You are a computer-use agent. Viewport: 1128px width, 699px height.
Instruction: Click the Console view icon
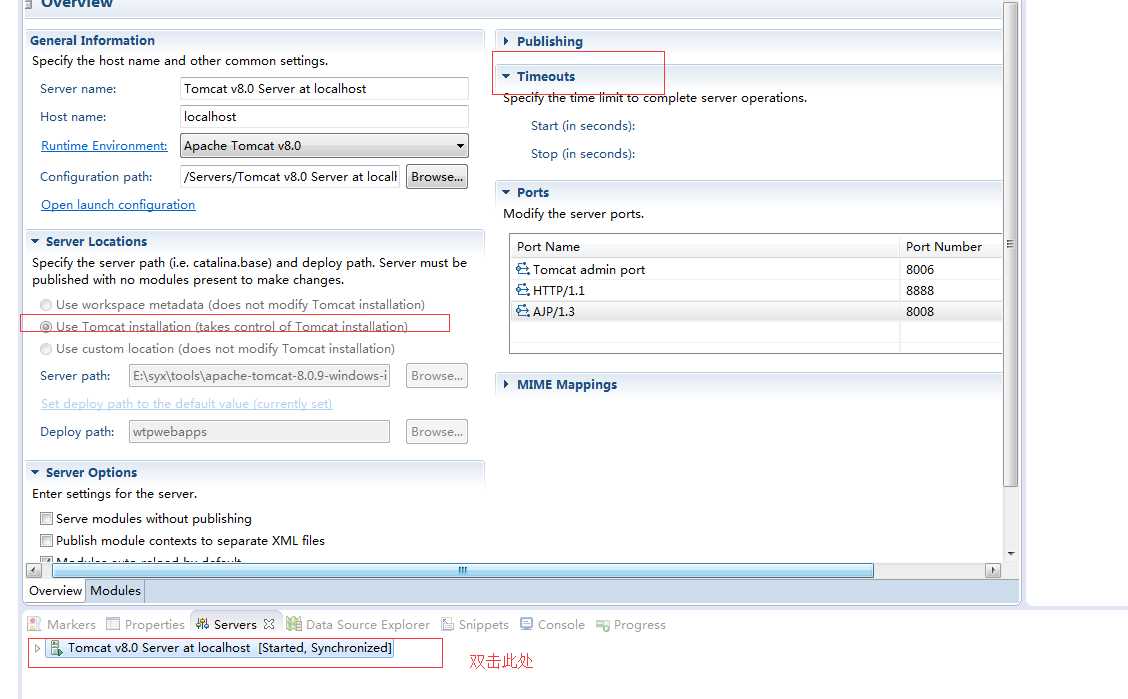[527, 623]
